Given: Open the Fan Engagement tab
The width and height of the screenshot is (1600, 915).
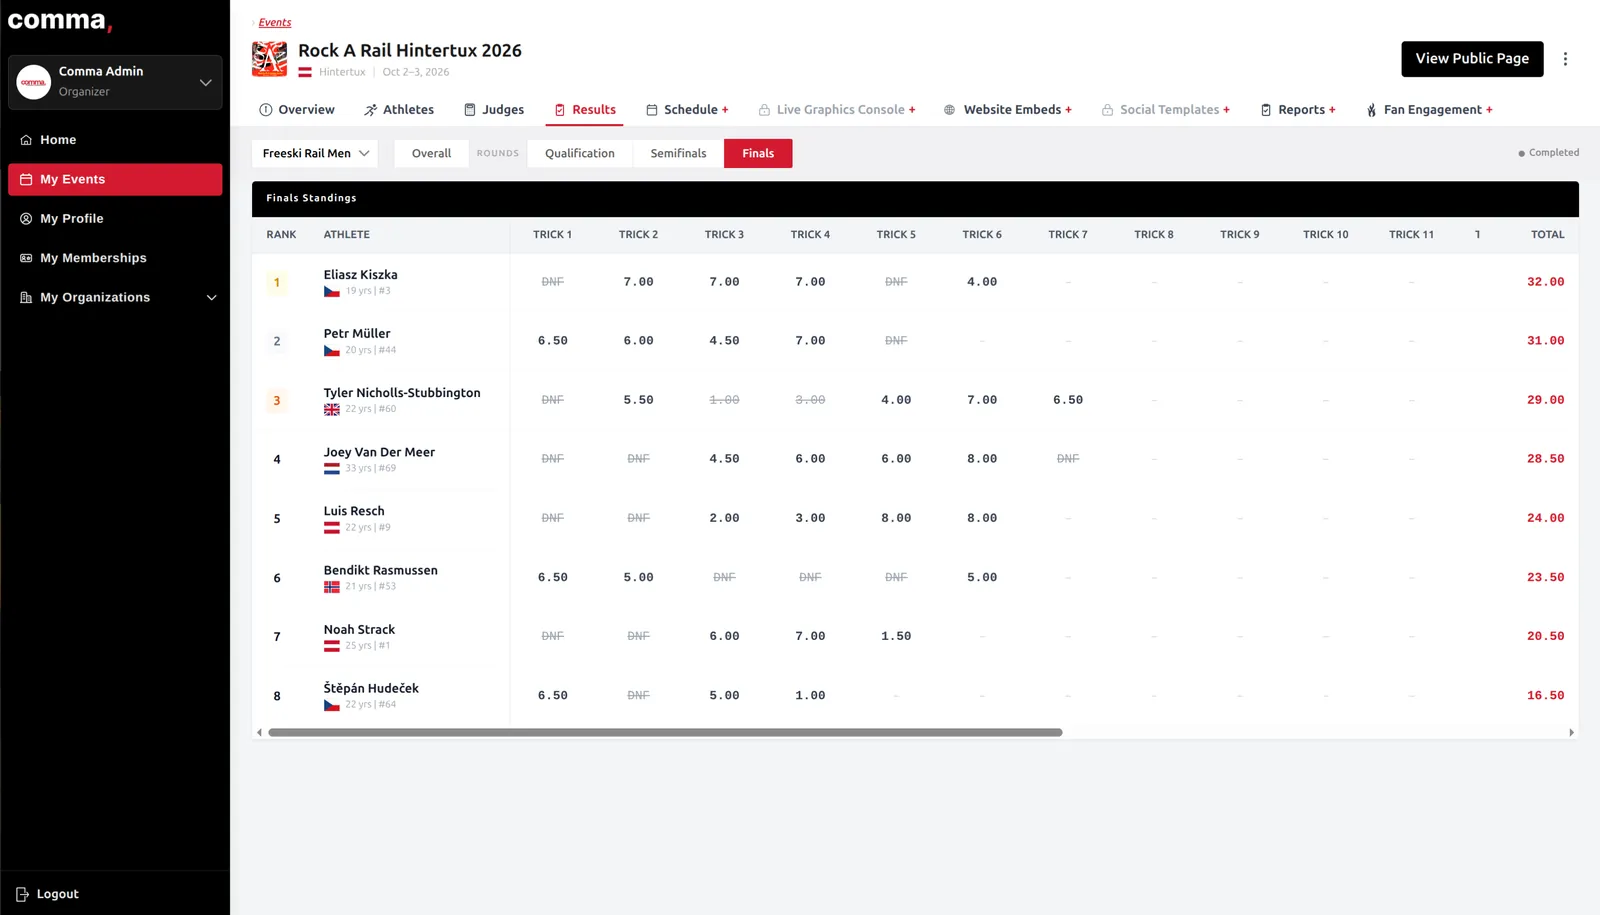Looking at the screenshot, I should pos(1429,110).
